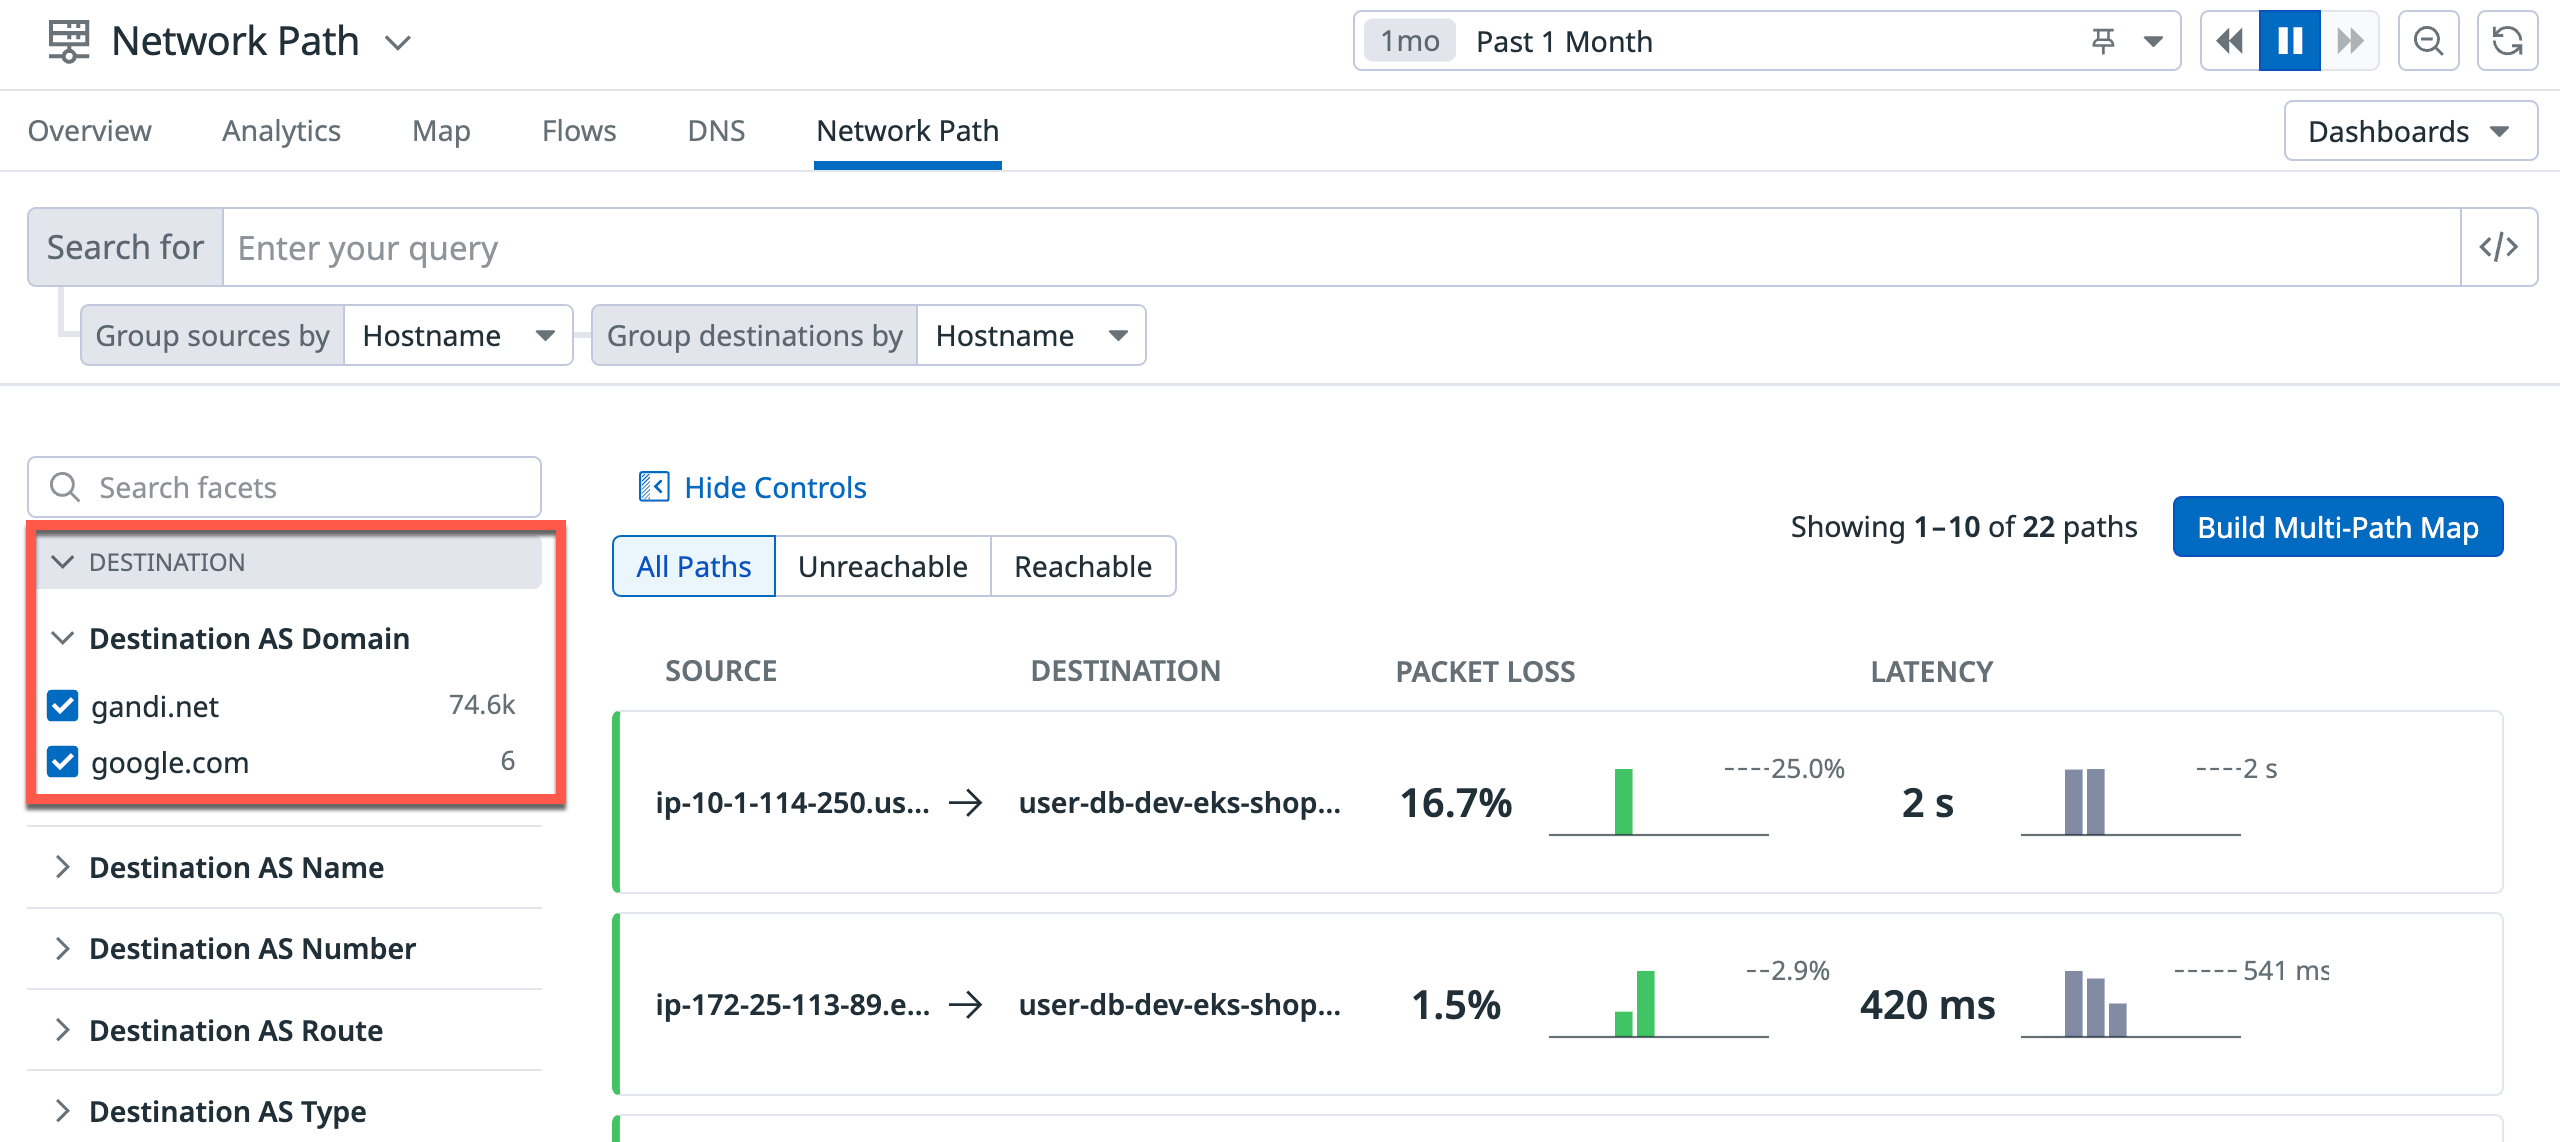Open Group destinations by Hostname dropdown
This screenshot has height=1142, width=2560.
pos(1030,335)
